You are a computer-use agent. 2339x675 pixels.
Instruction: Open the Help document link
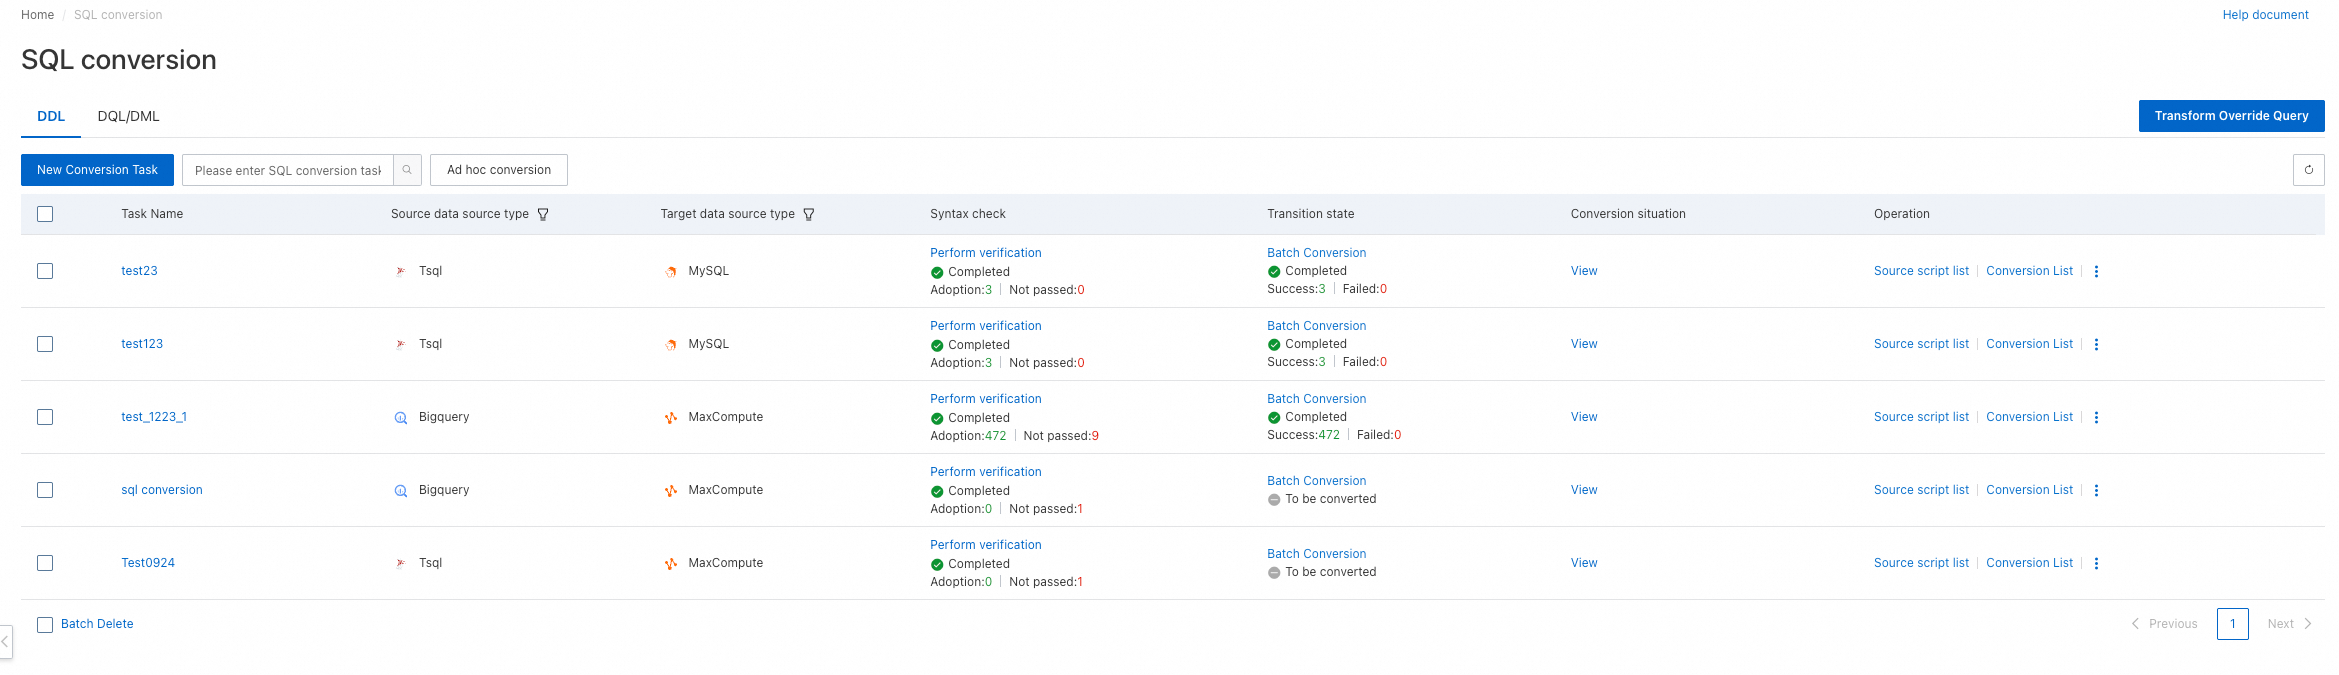tap(2265, 15)
